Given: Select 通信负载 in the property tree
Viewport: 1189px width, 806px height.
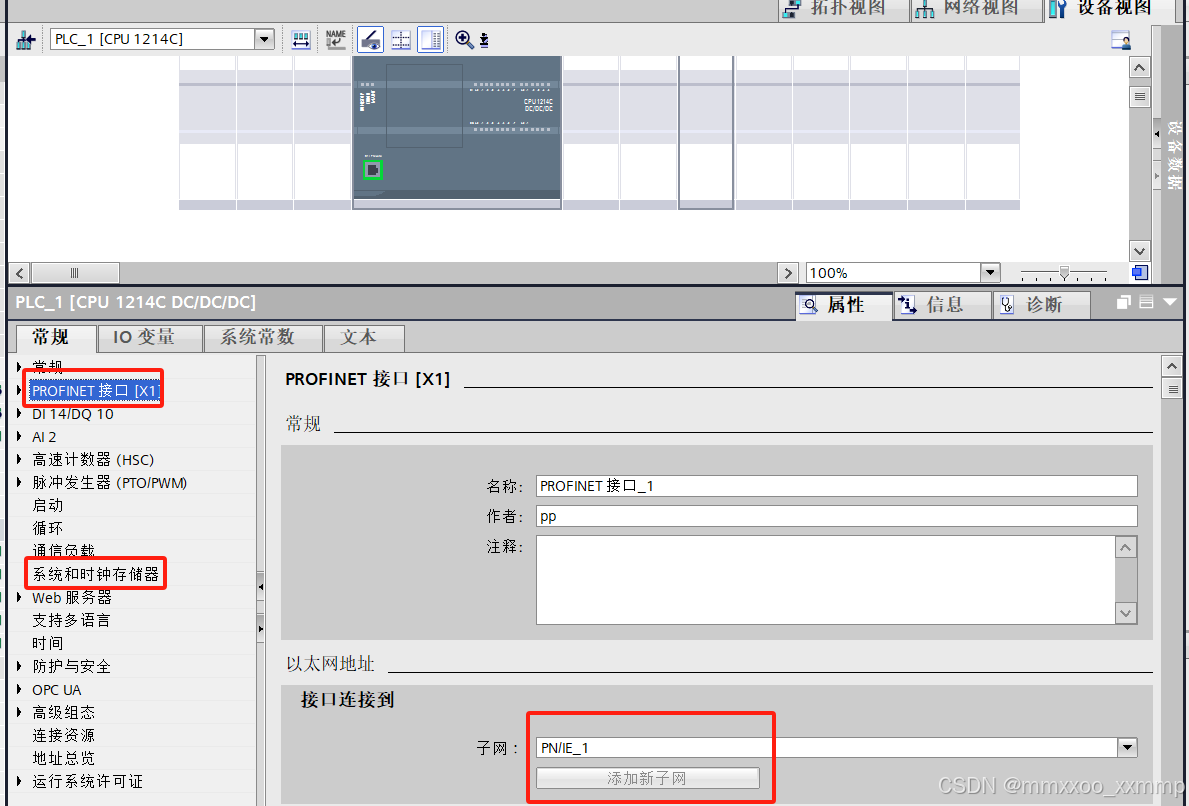Looking at the screenshot, I should pos(64,551).
